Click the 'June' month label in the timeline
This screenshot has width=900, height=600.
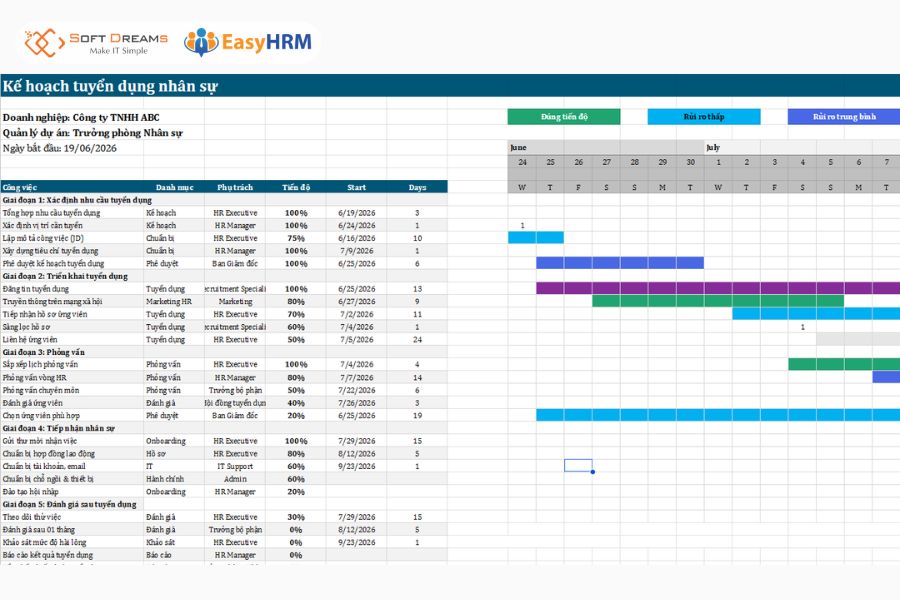pos(518,148)
